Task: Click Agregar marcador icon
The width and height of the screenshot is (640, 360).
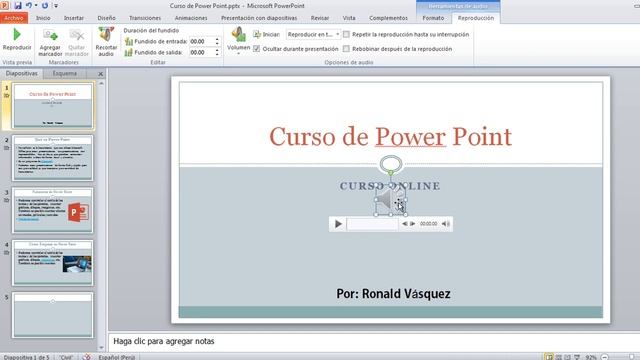Action: coord(50,36)
